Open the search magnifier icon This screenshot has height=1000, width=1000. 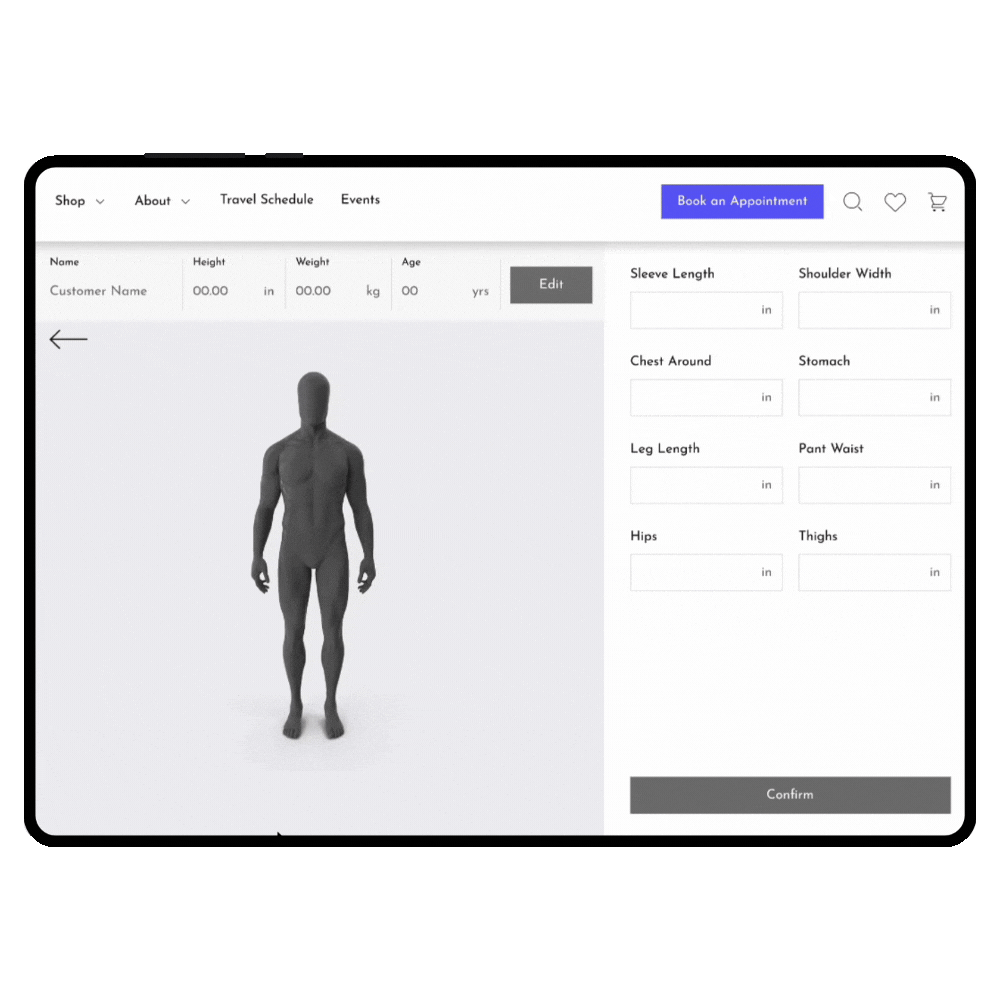coord(852,202)
